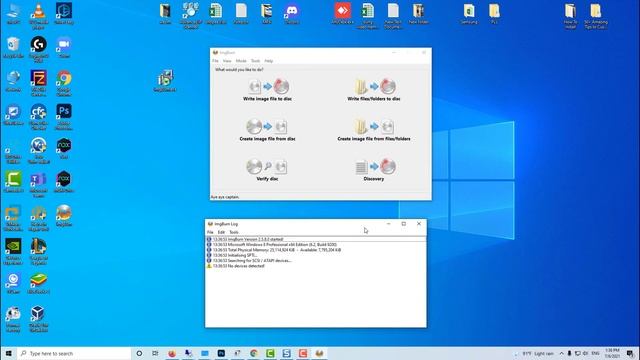The image size is (640, 360).
Task: Select the League of Legends desktop icon
Action: 38,251
